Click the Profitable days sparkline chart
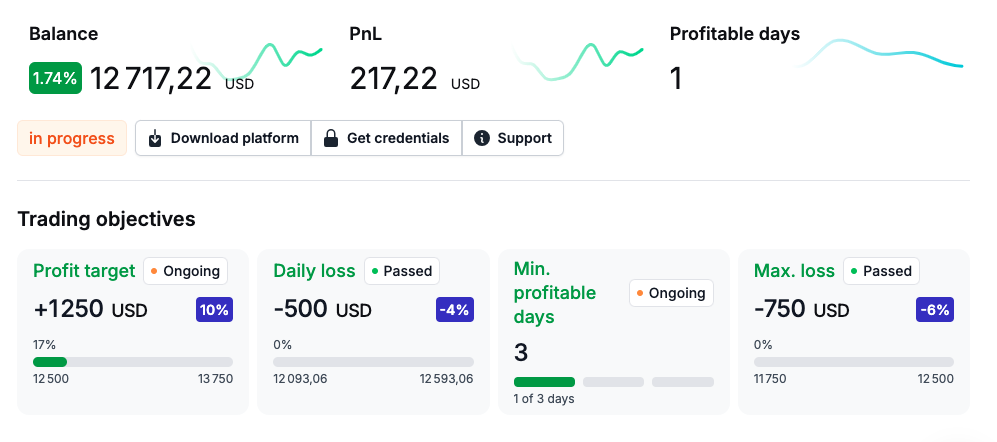Image resolution: width=997 pixels, height=442 pixels. [880, 54]
